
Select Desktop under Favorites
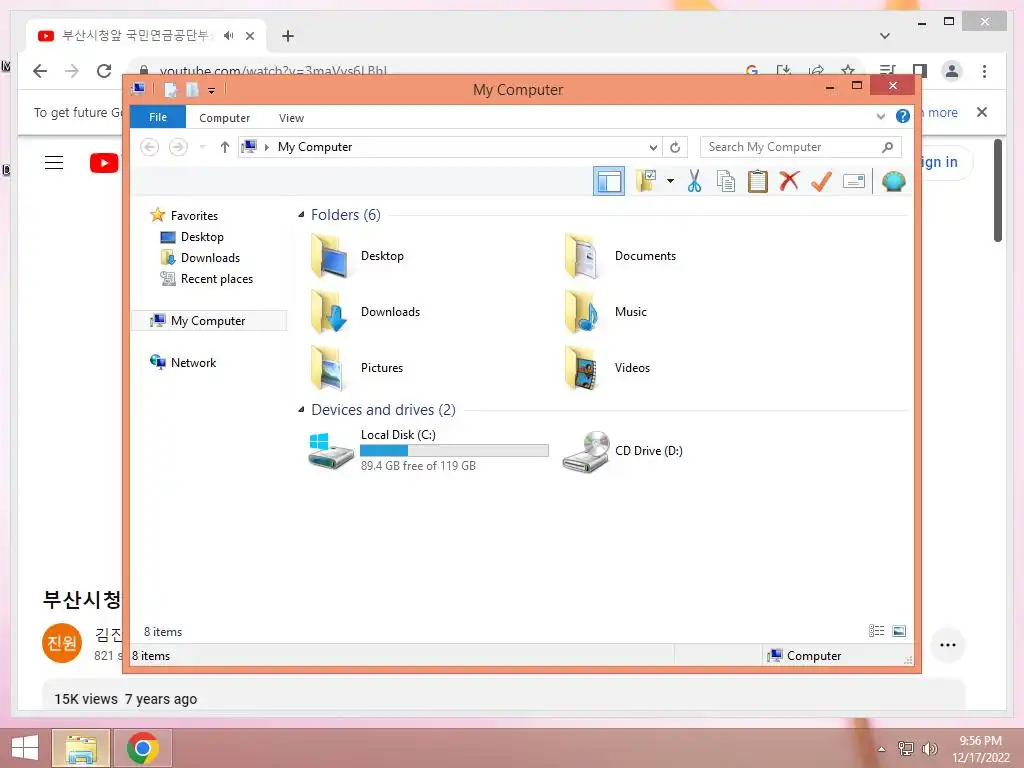[x=202, y=236]
